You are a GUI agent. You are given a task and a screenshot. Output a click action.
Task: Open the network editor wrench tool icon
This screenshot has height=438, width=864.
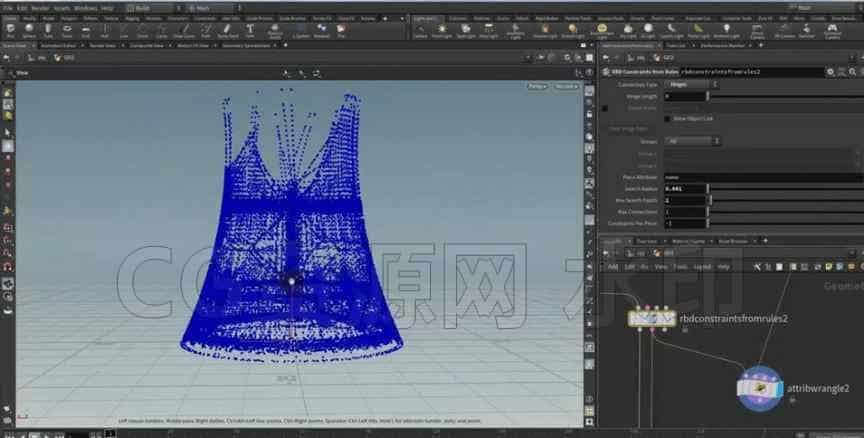[757, 267]
